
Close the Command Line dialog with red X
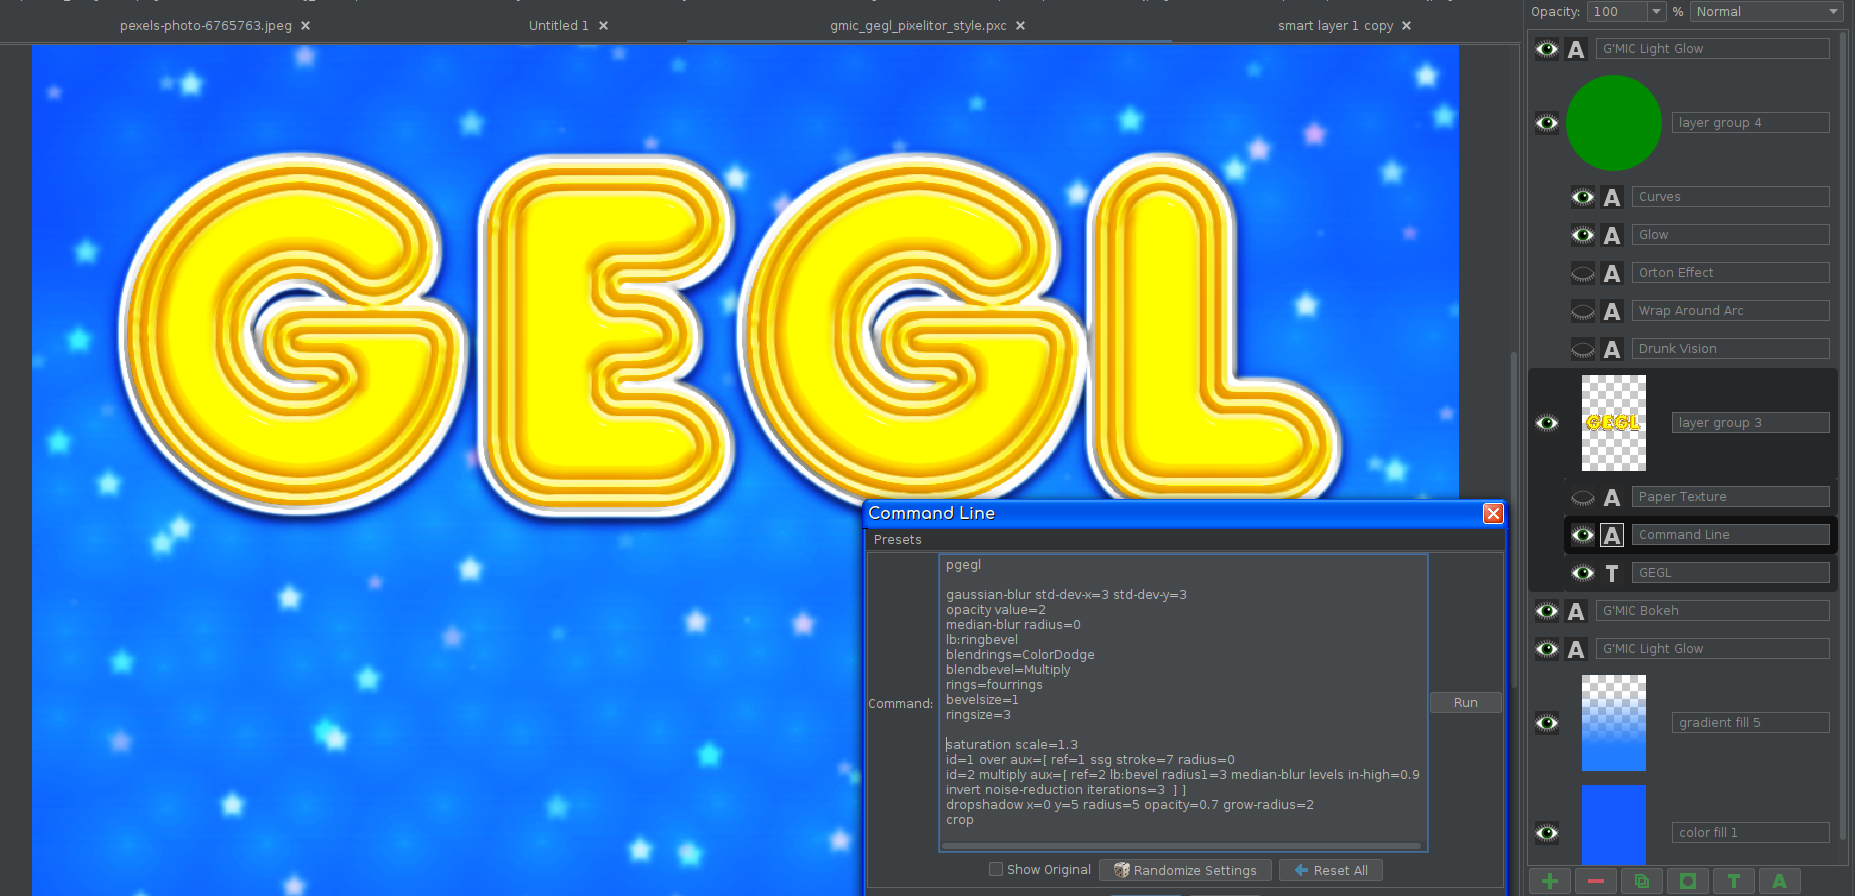(1493, 513)
